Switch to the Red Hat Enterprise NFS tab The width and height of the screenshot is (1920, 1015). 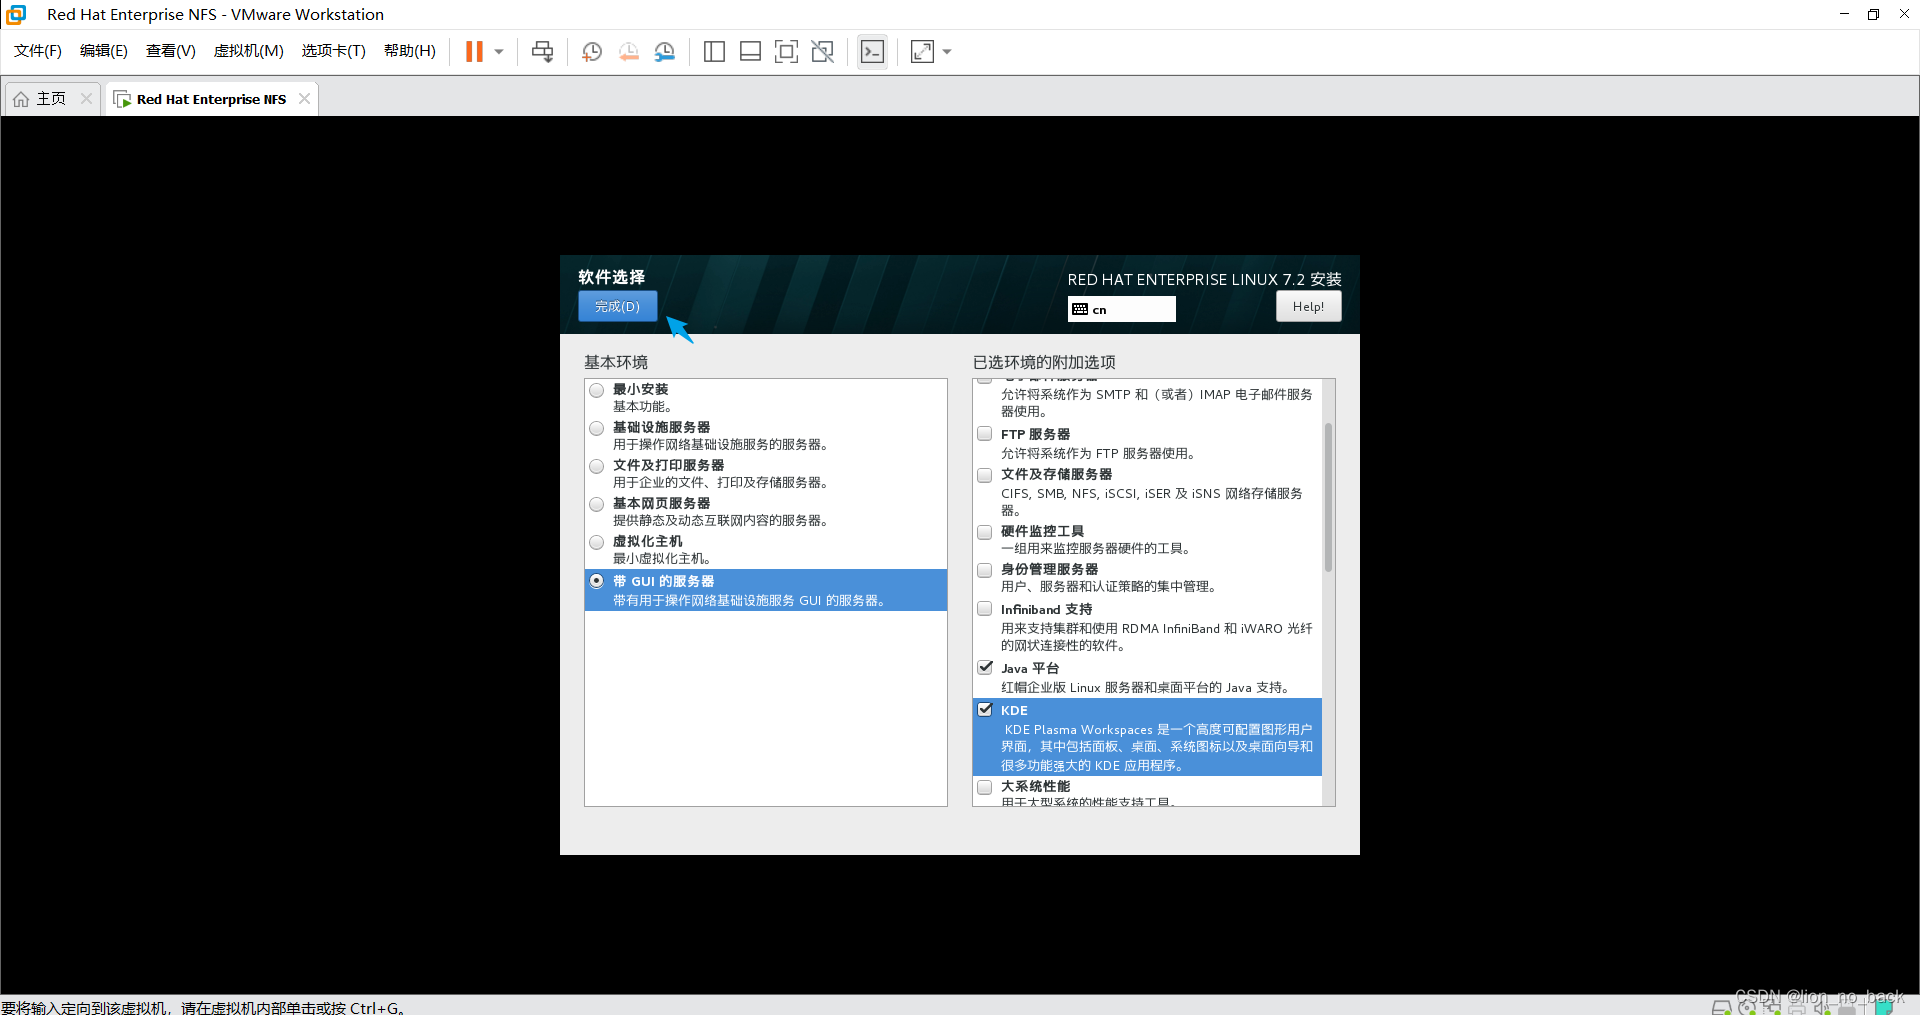click(212, 99)
